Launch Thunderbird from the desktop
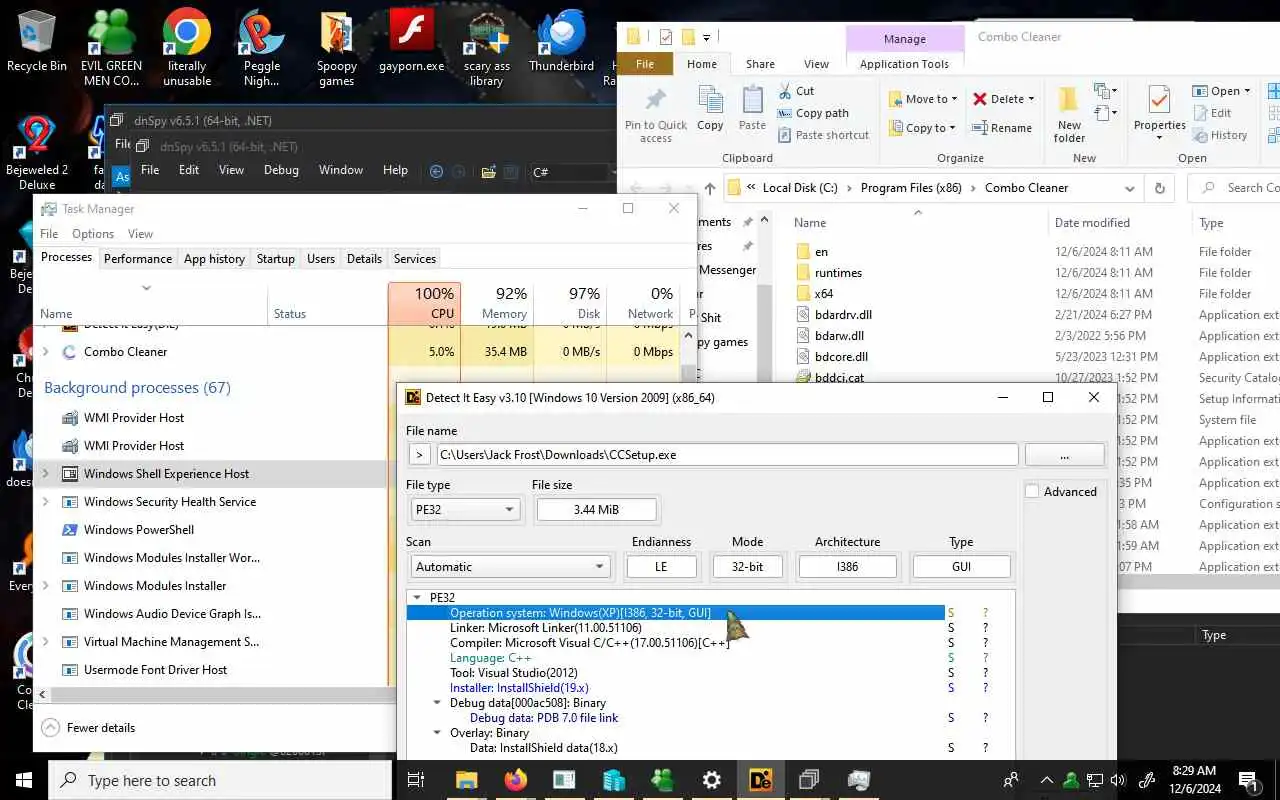 (561, 42)
